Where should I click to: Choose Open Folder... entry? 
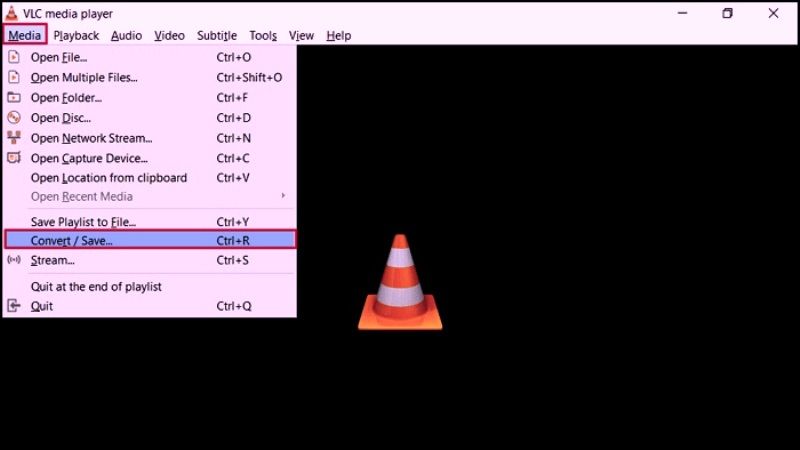click(x=149, y=97)
